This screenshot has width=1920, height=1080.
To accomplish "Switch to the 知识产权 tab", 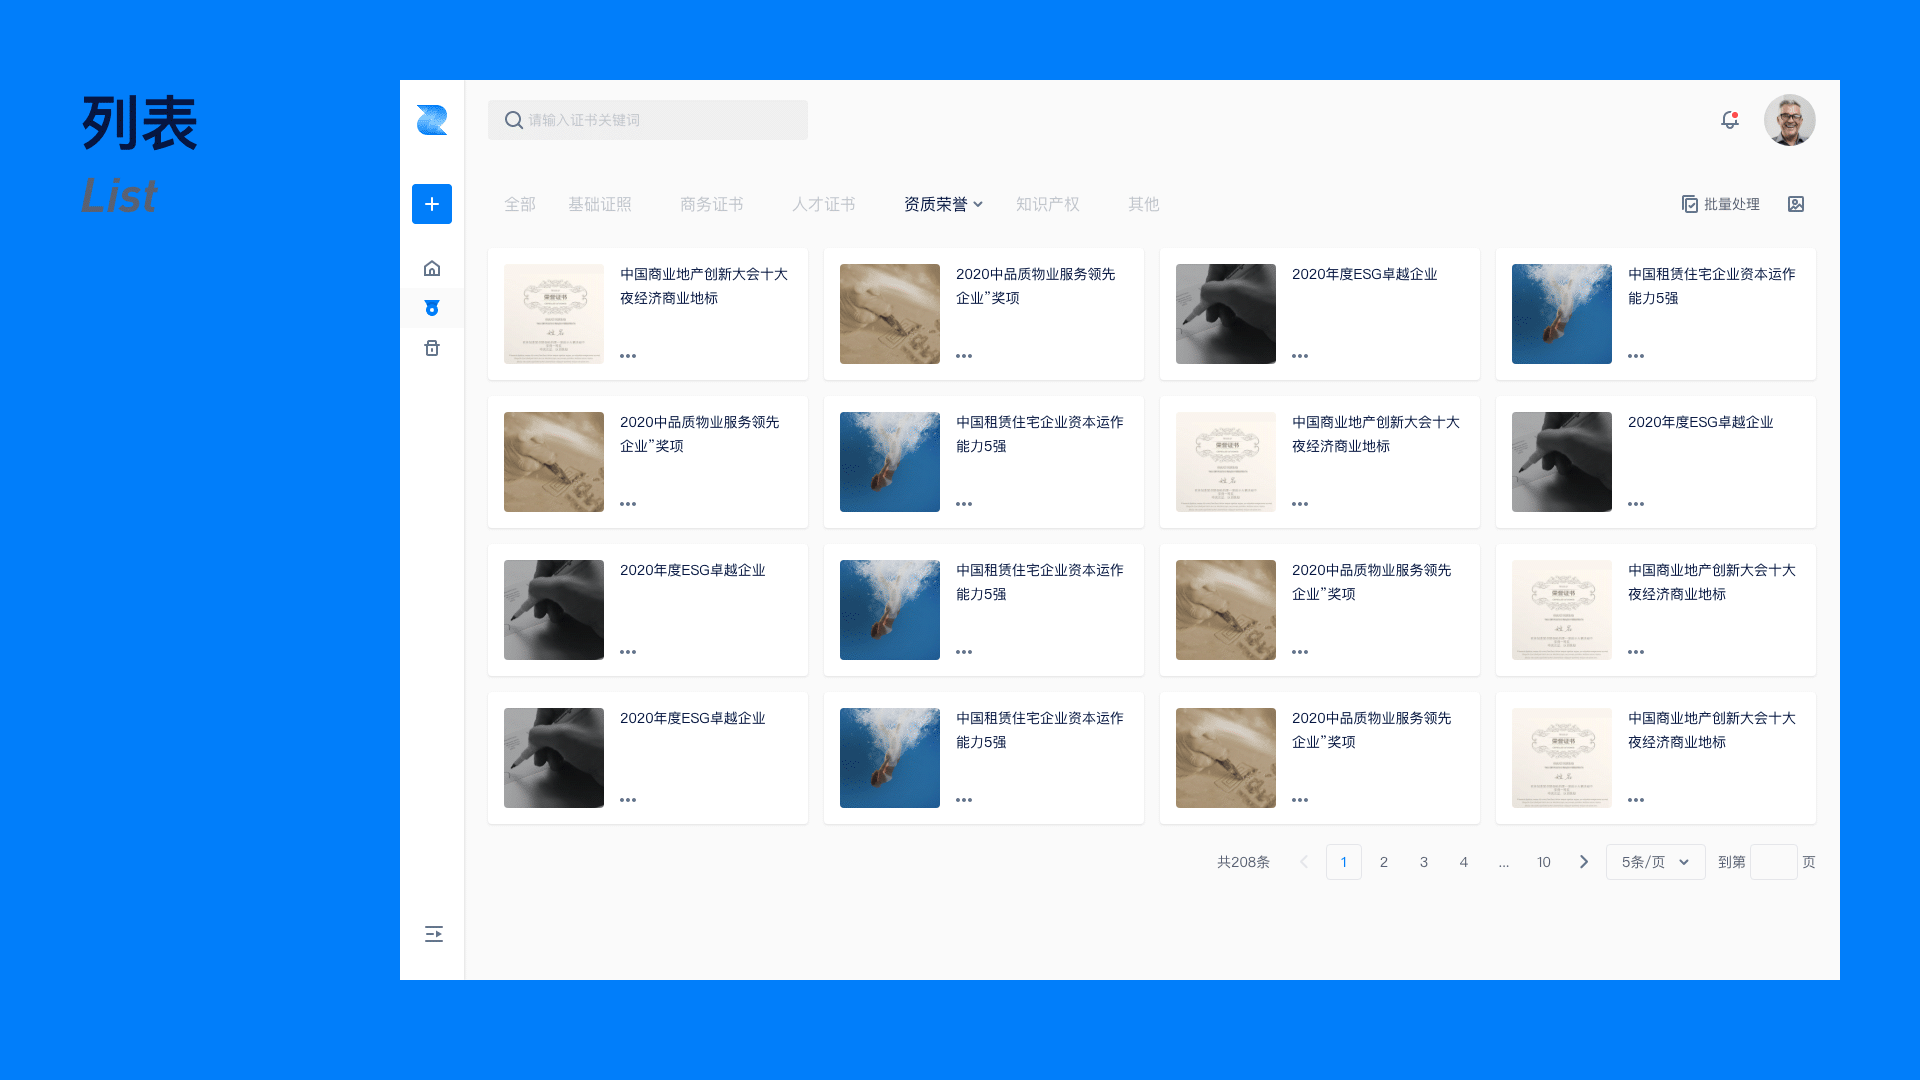I will [x=1047, y=204].
